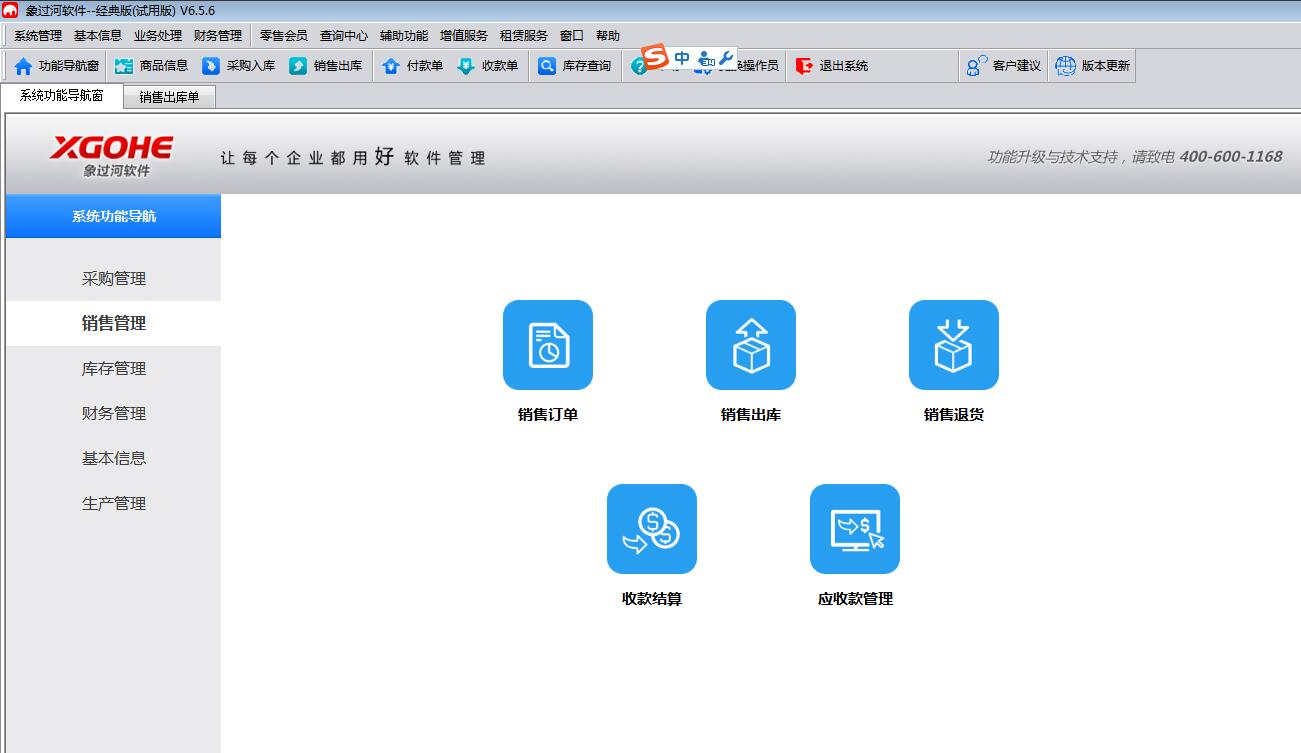Open the 业务处理 menu

click(158, 35)
